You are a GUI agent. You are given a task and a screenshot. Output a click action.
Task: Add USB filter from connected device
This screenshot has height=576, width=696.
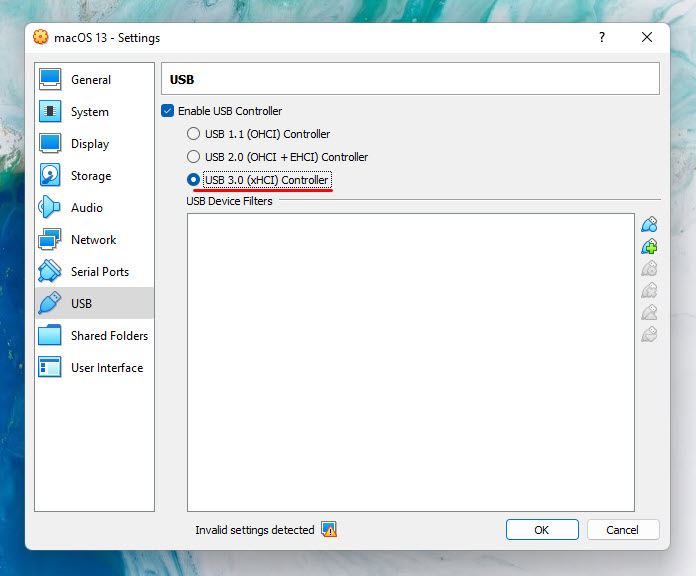pyautogui.click(x=649, y=246)
